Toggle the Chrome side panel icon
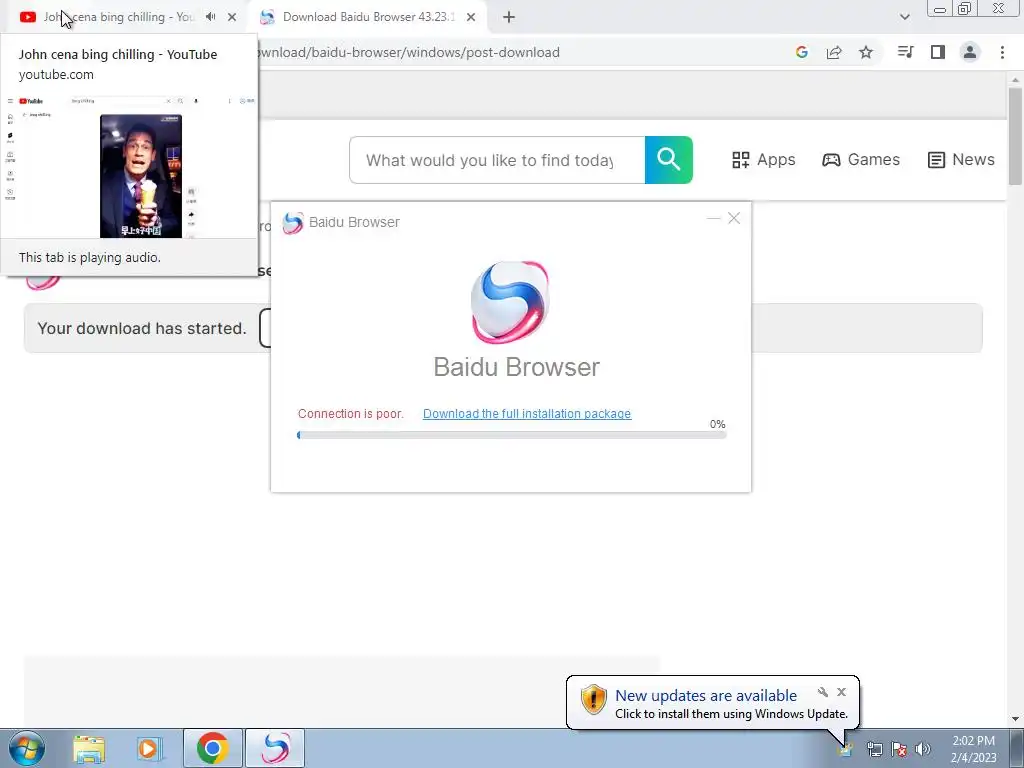 tap(938, 52)
